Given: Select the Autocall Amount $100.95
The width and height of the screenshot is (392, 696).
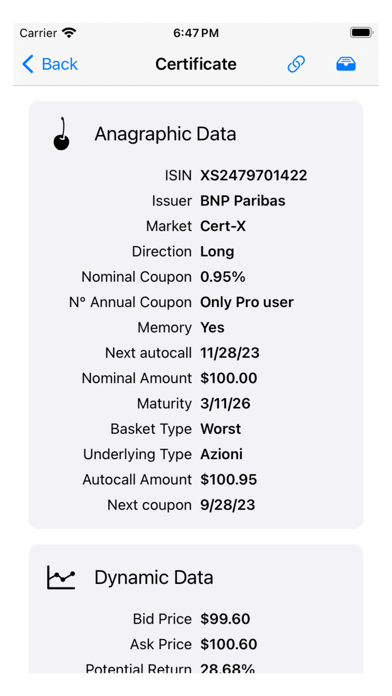Looking at the screenshot, I should [x=229, y=480].
